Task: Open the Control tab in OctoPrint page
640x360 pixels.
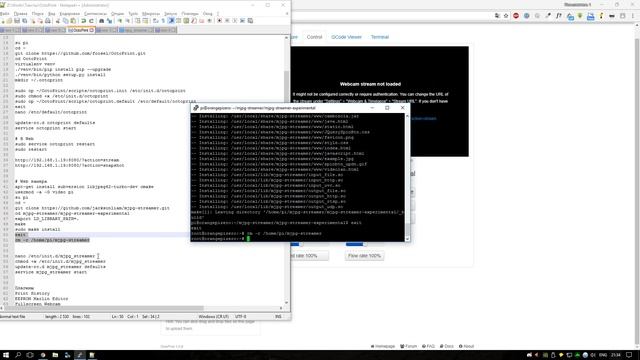Action: [314, 37]
